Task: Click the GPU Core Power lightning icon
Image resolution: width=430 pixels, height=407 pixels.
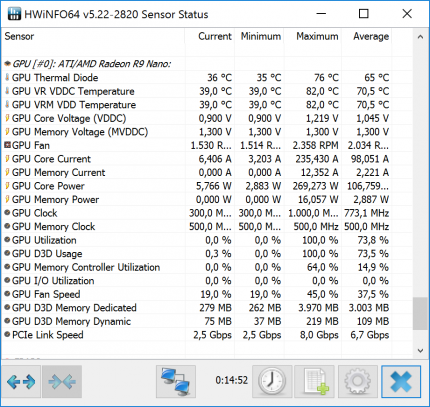Action: coord(7,186)
